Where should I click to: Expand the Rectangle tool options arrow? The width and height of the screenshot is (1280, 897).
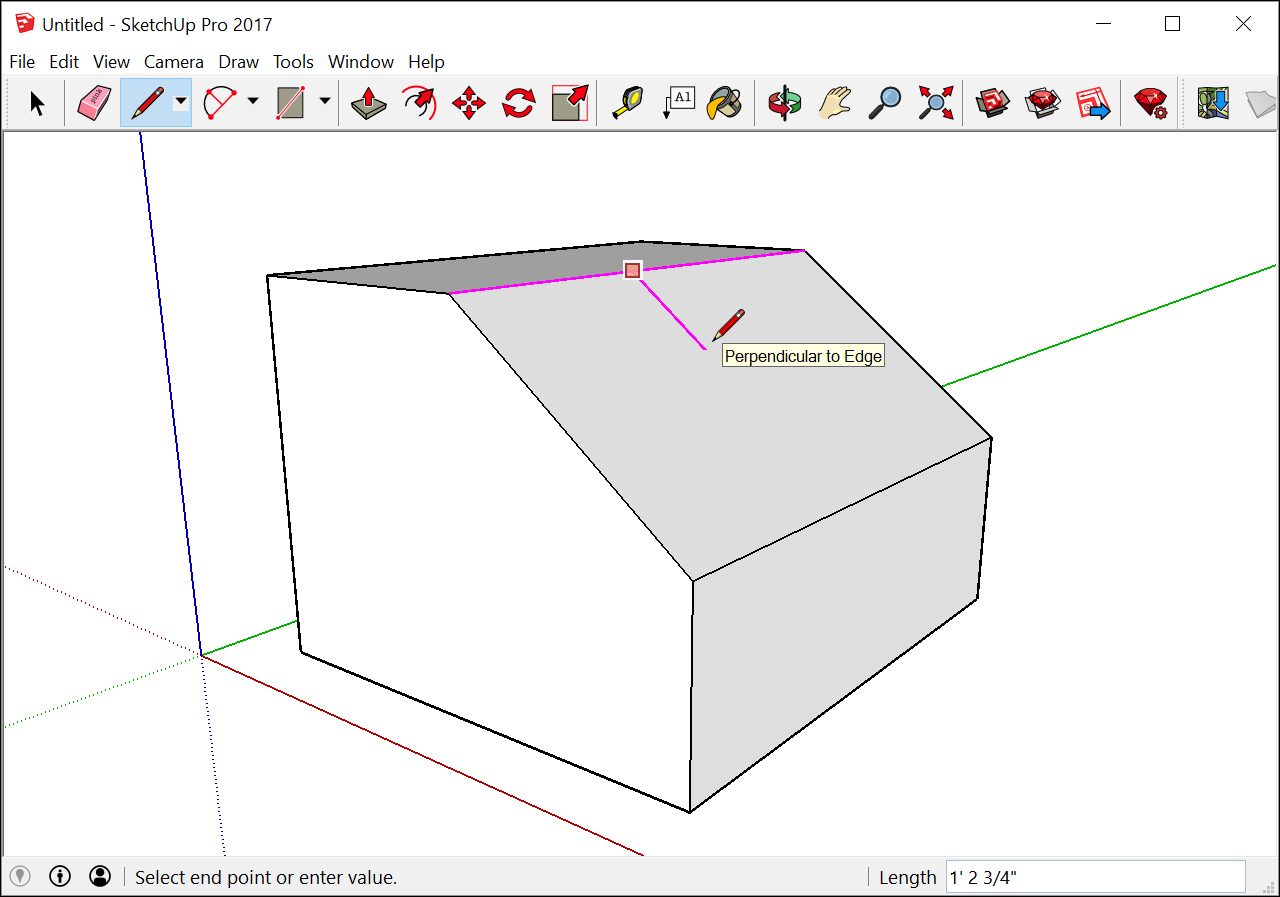(324, 102)
